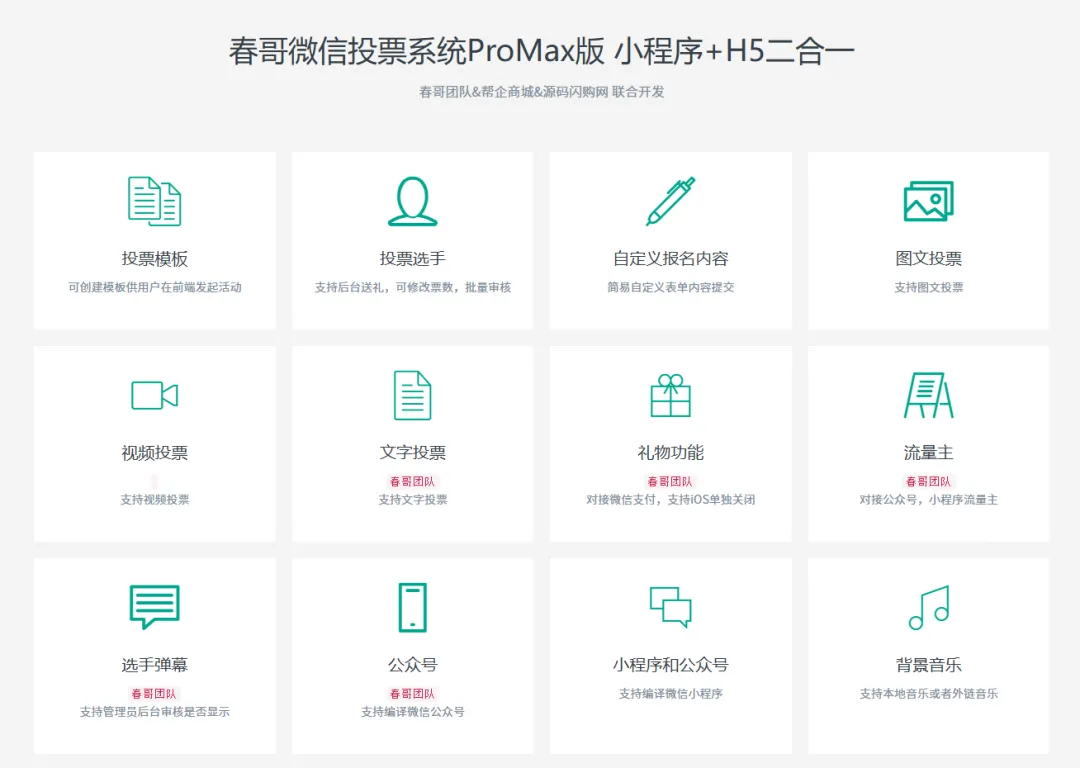Viewport: 1080px width, 768px height.
Task: Click the subtitle 春哥团队&帮企商城&源码闪购网 联合开发
Action: pyautogui.click(x=541, y=92)
